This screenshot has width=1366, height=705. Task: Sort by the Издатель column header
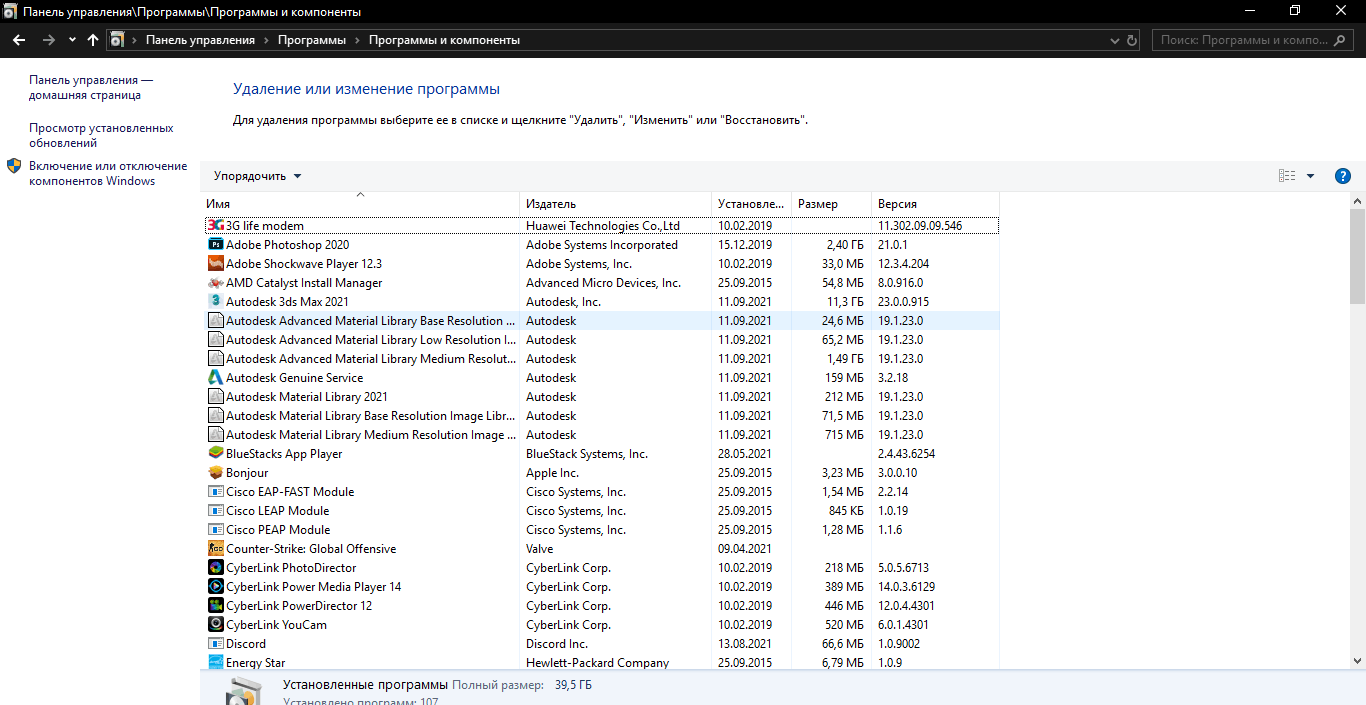click(x=615, y=204)
